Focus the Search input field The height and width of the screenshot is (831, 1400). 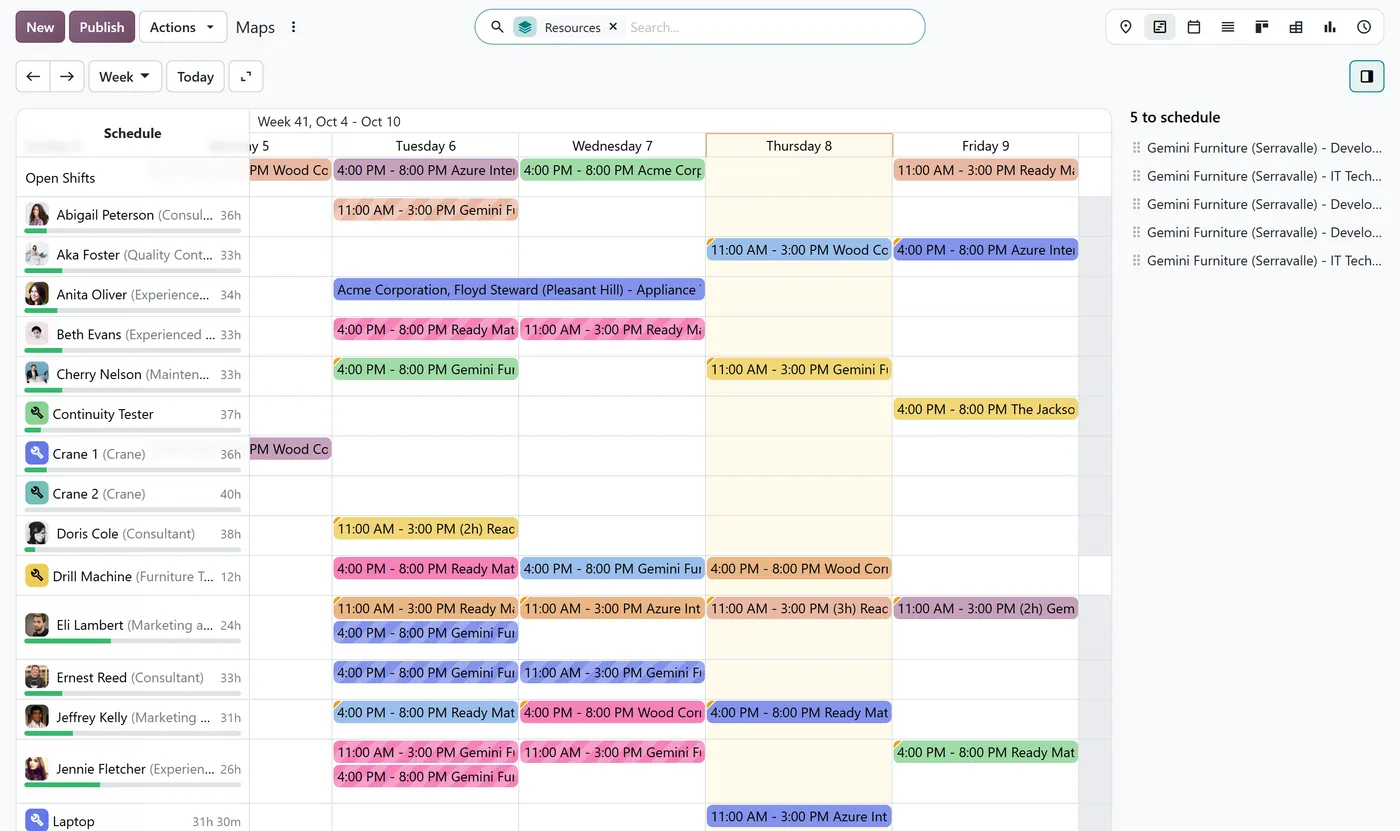(x=770, y=27)
